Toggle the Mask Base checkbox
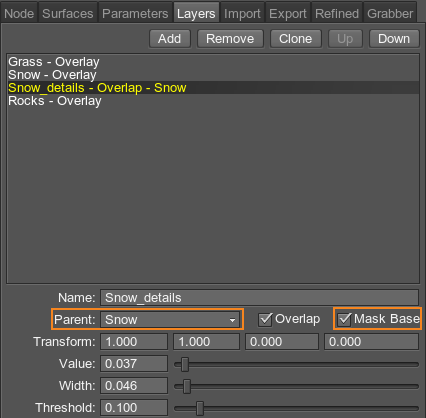The image size is (426, 418). 344,319
